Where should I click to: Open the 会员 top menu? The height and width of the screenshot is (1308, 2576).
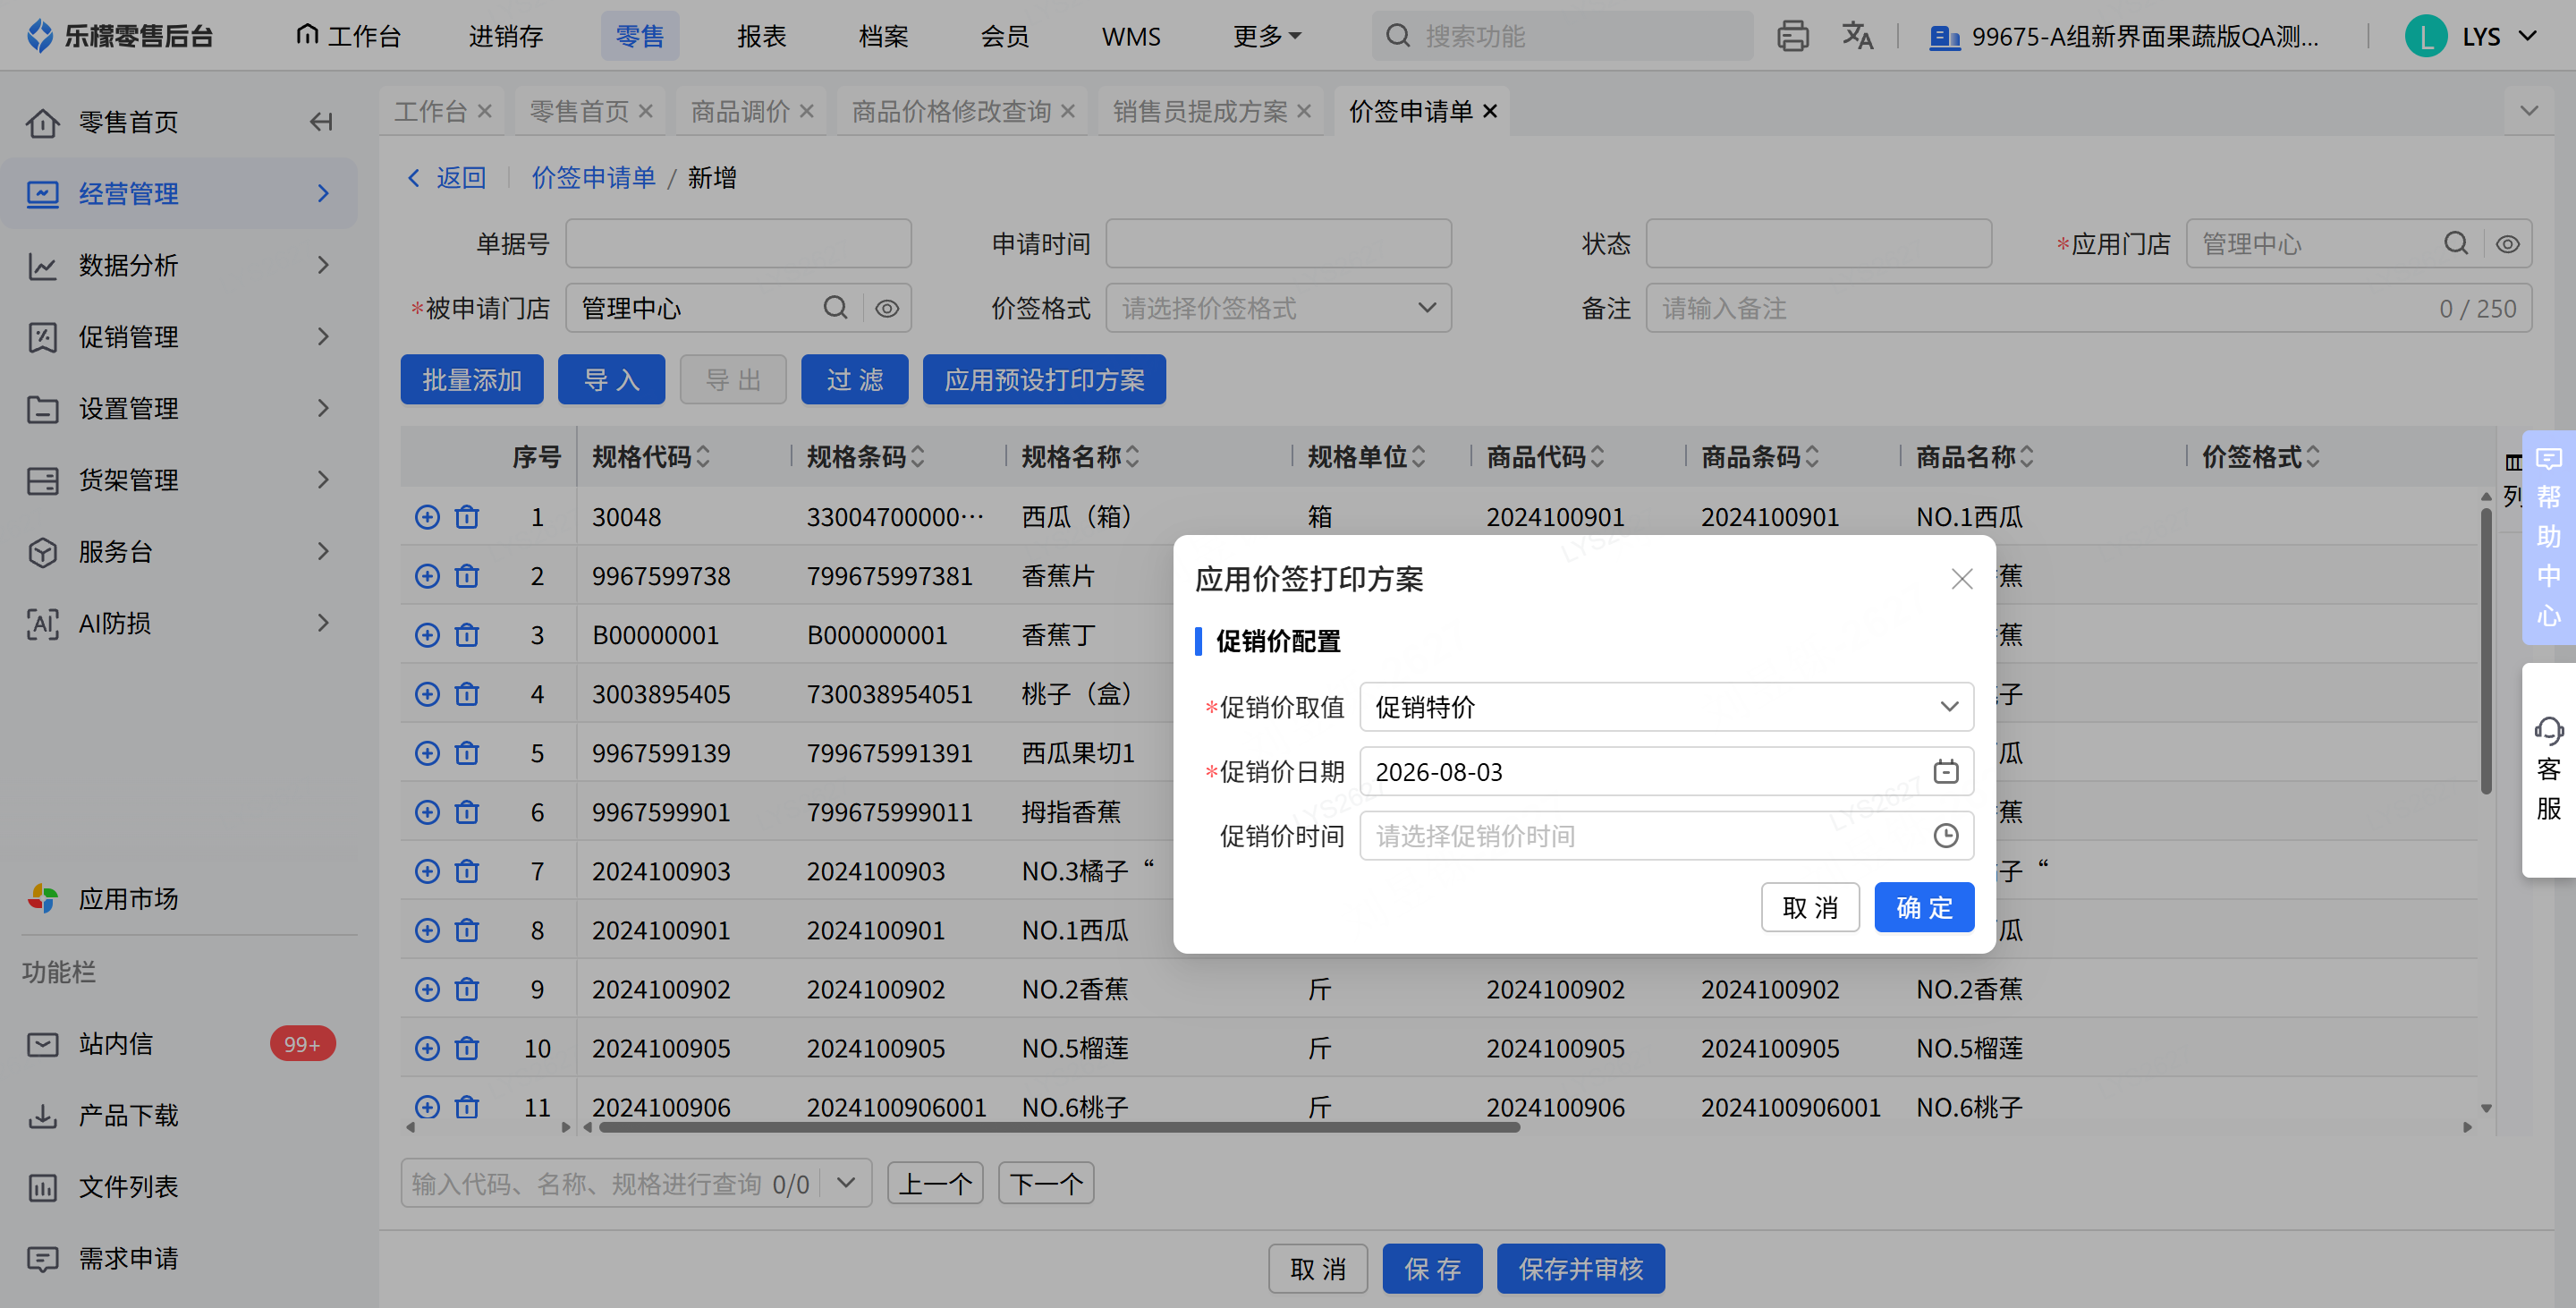tap(1005, 37)
